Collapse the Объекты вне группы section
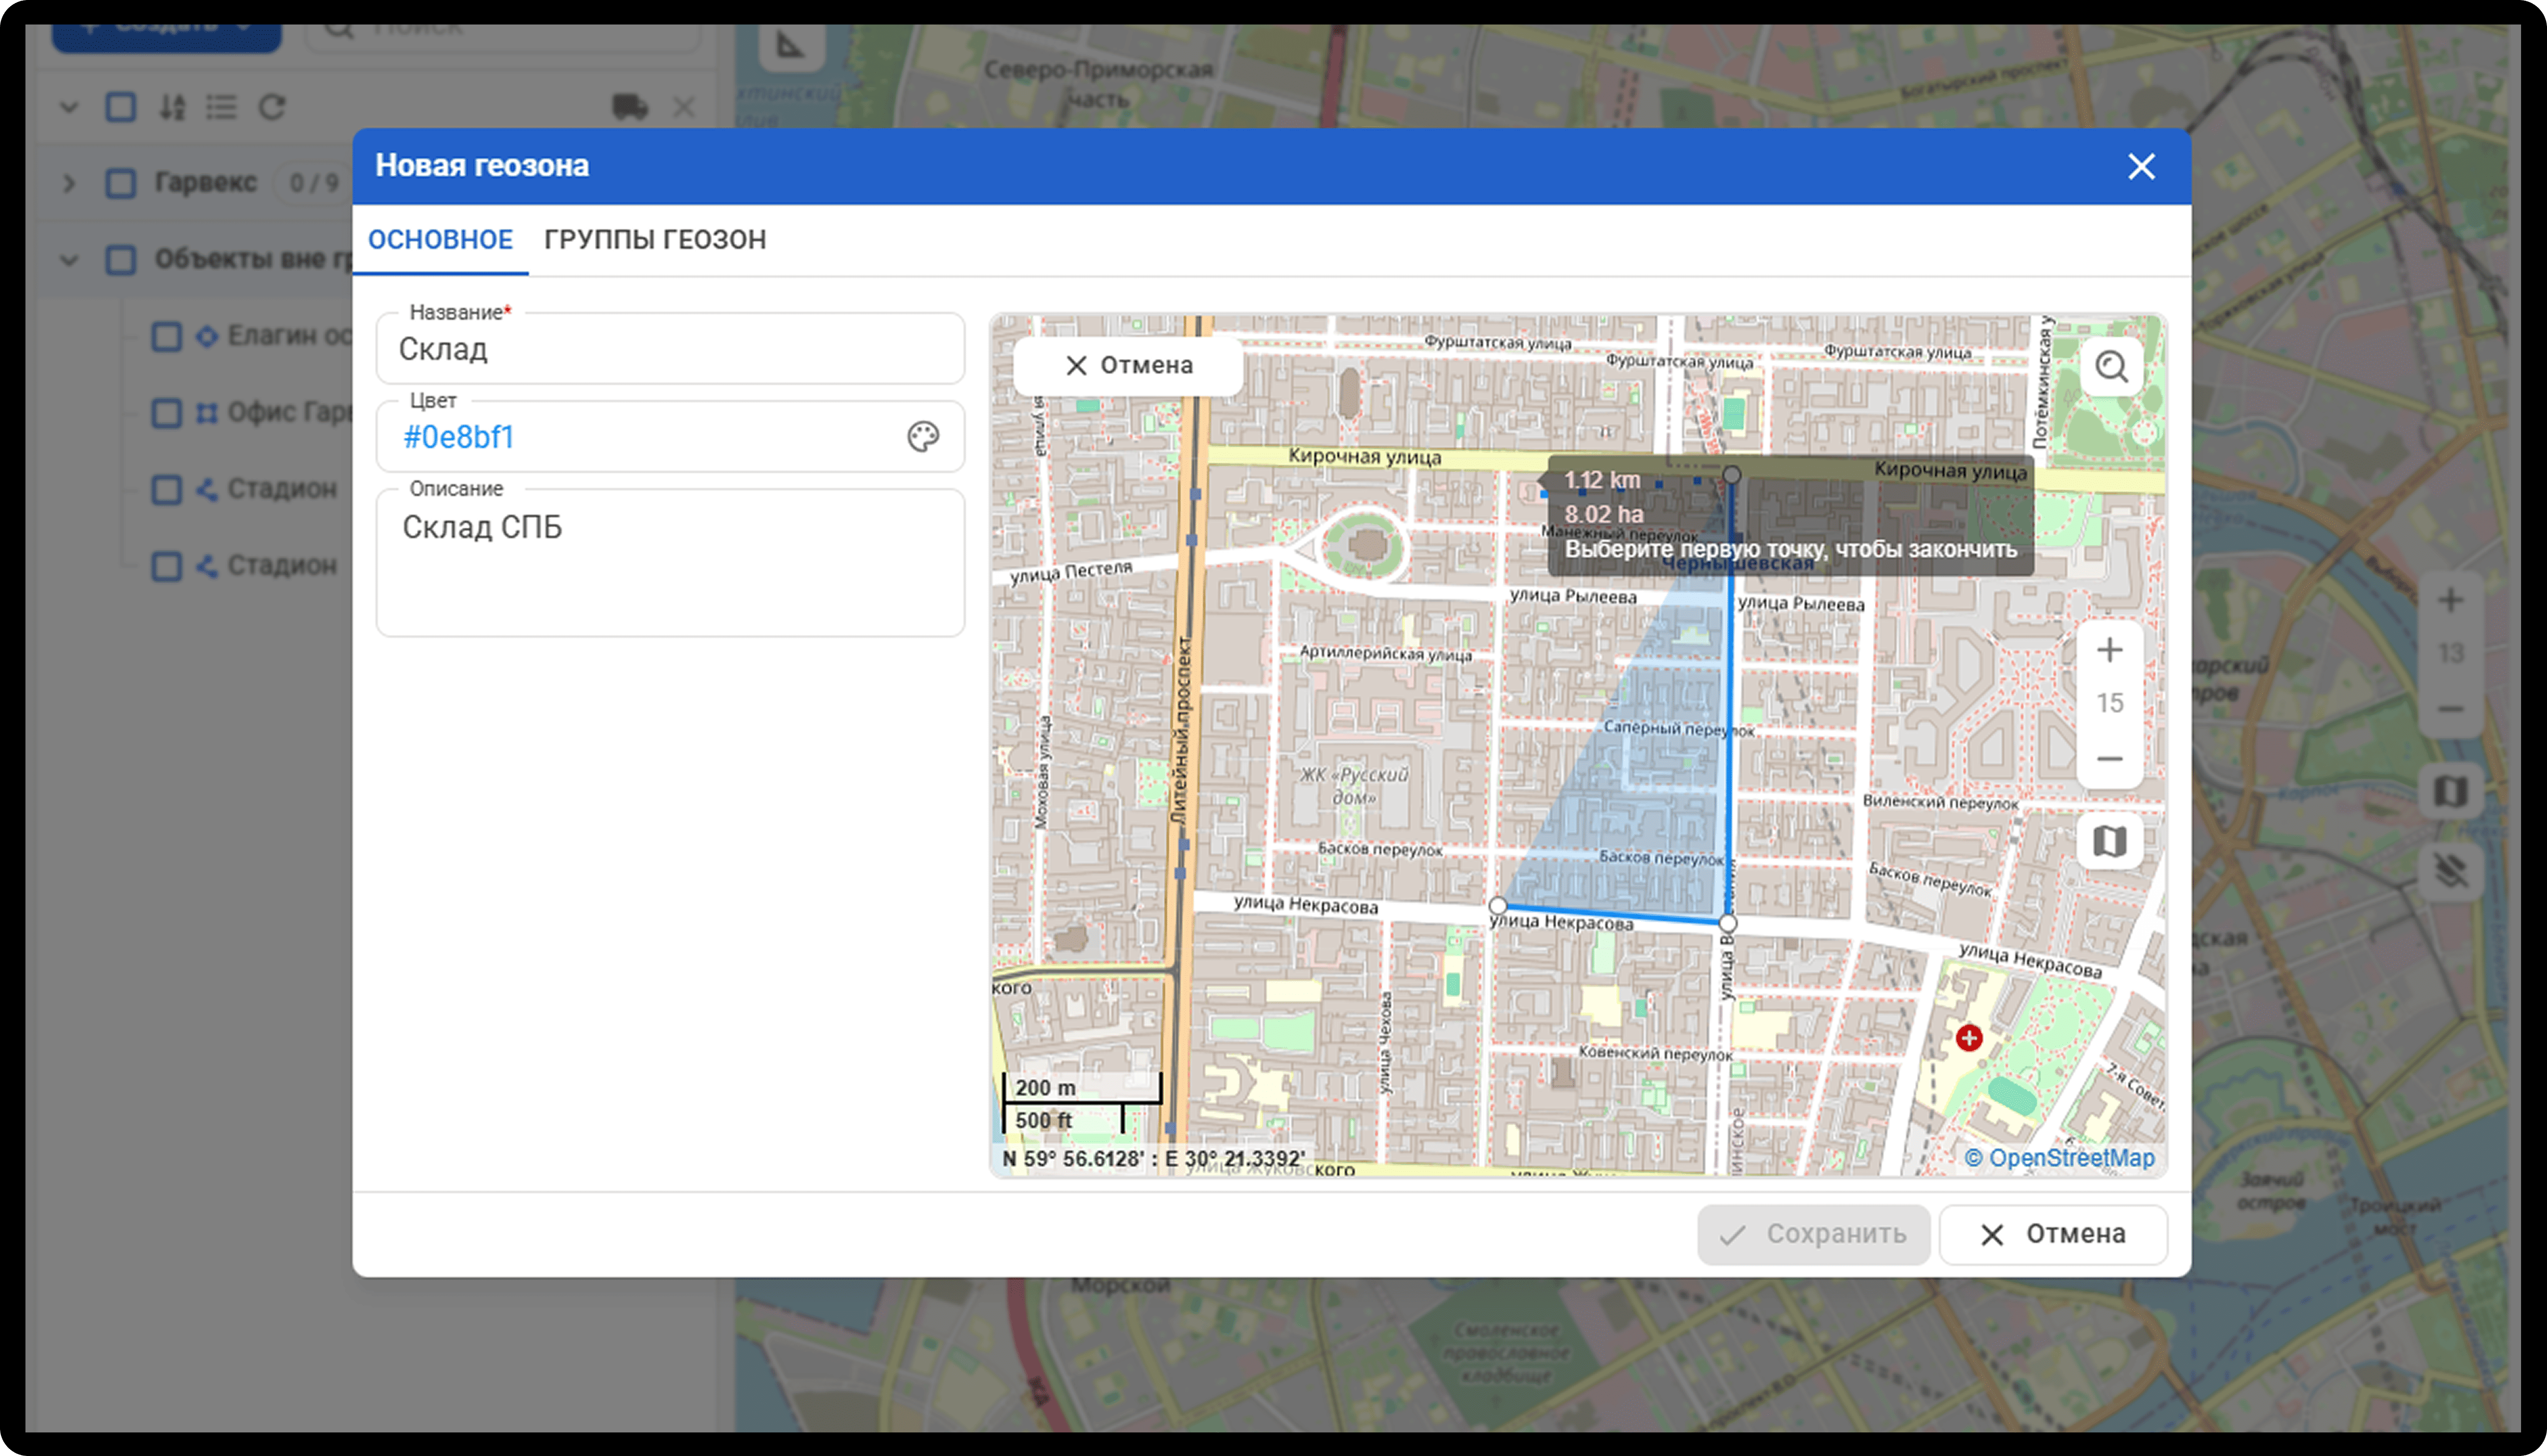The width and height of the screenshot is (2547, 1456). [69, 260]
